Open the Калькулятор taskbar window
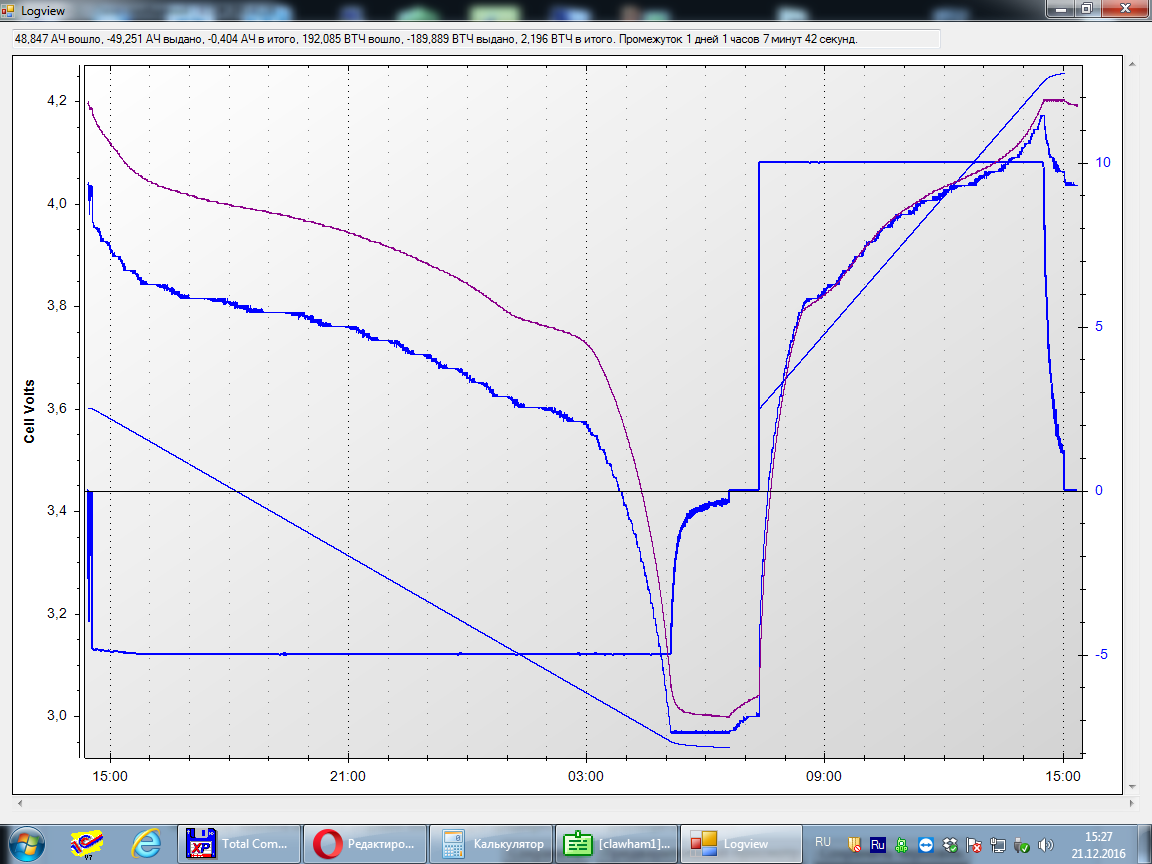The width and height of the screenshot is (1152, 864). coord(489,843)
